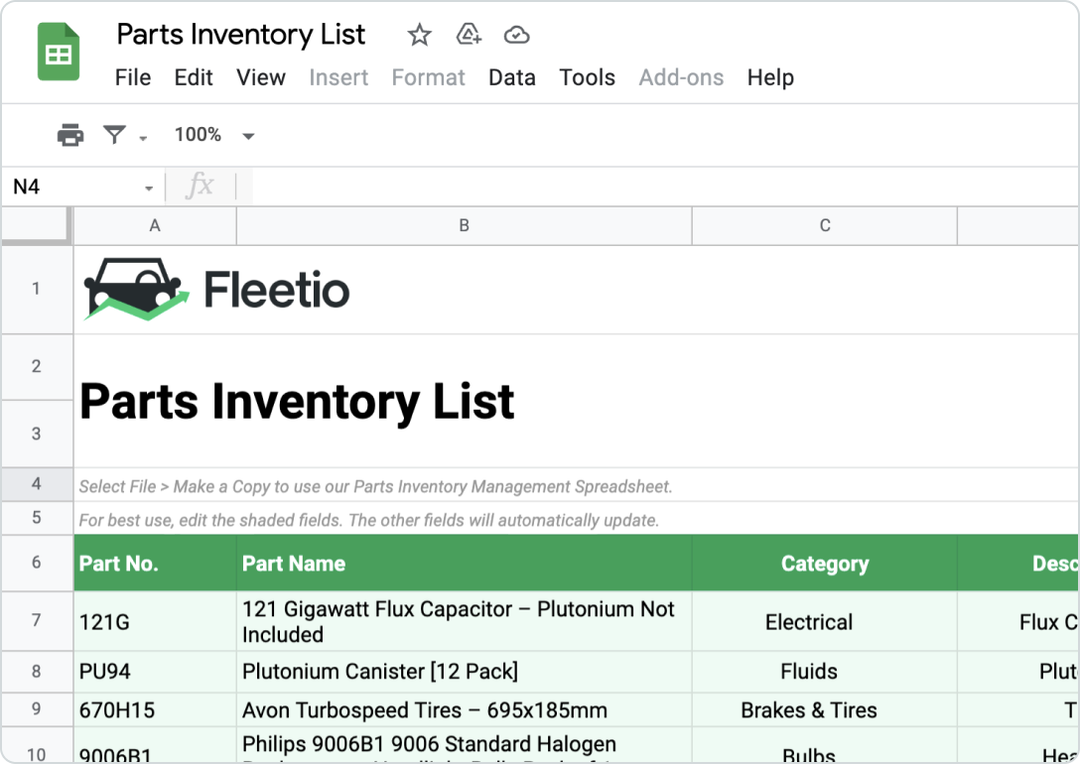Select row 1 header

(37, 289)
